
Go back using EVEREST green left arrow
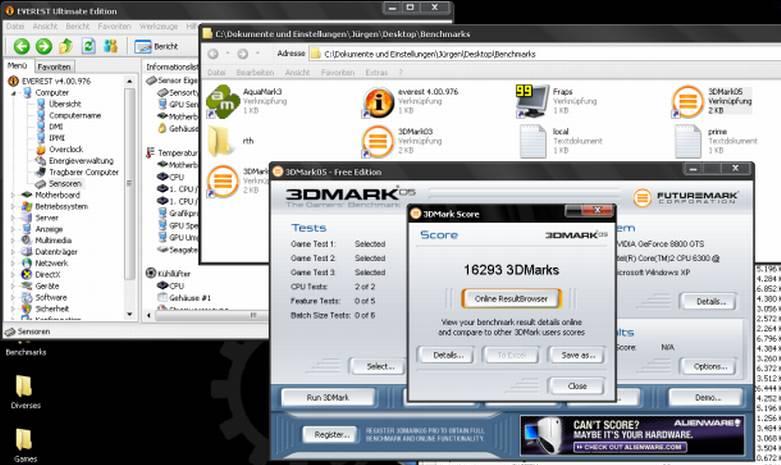click(21, 46)
